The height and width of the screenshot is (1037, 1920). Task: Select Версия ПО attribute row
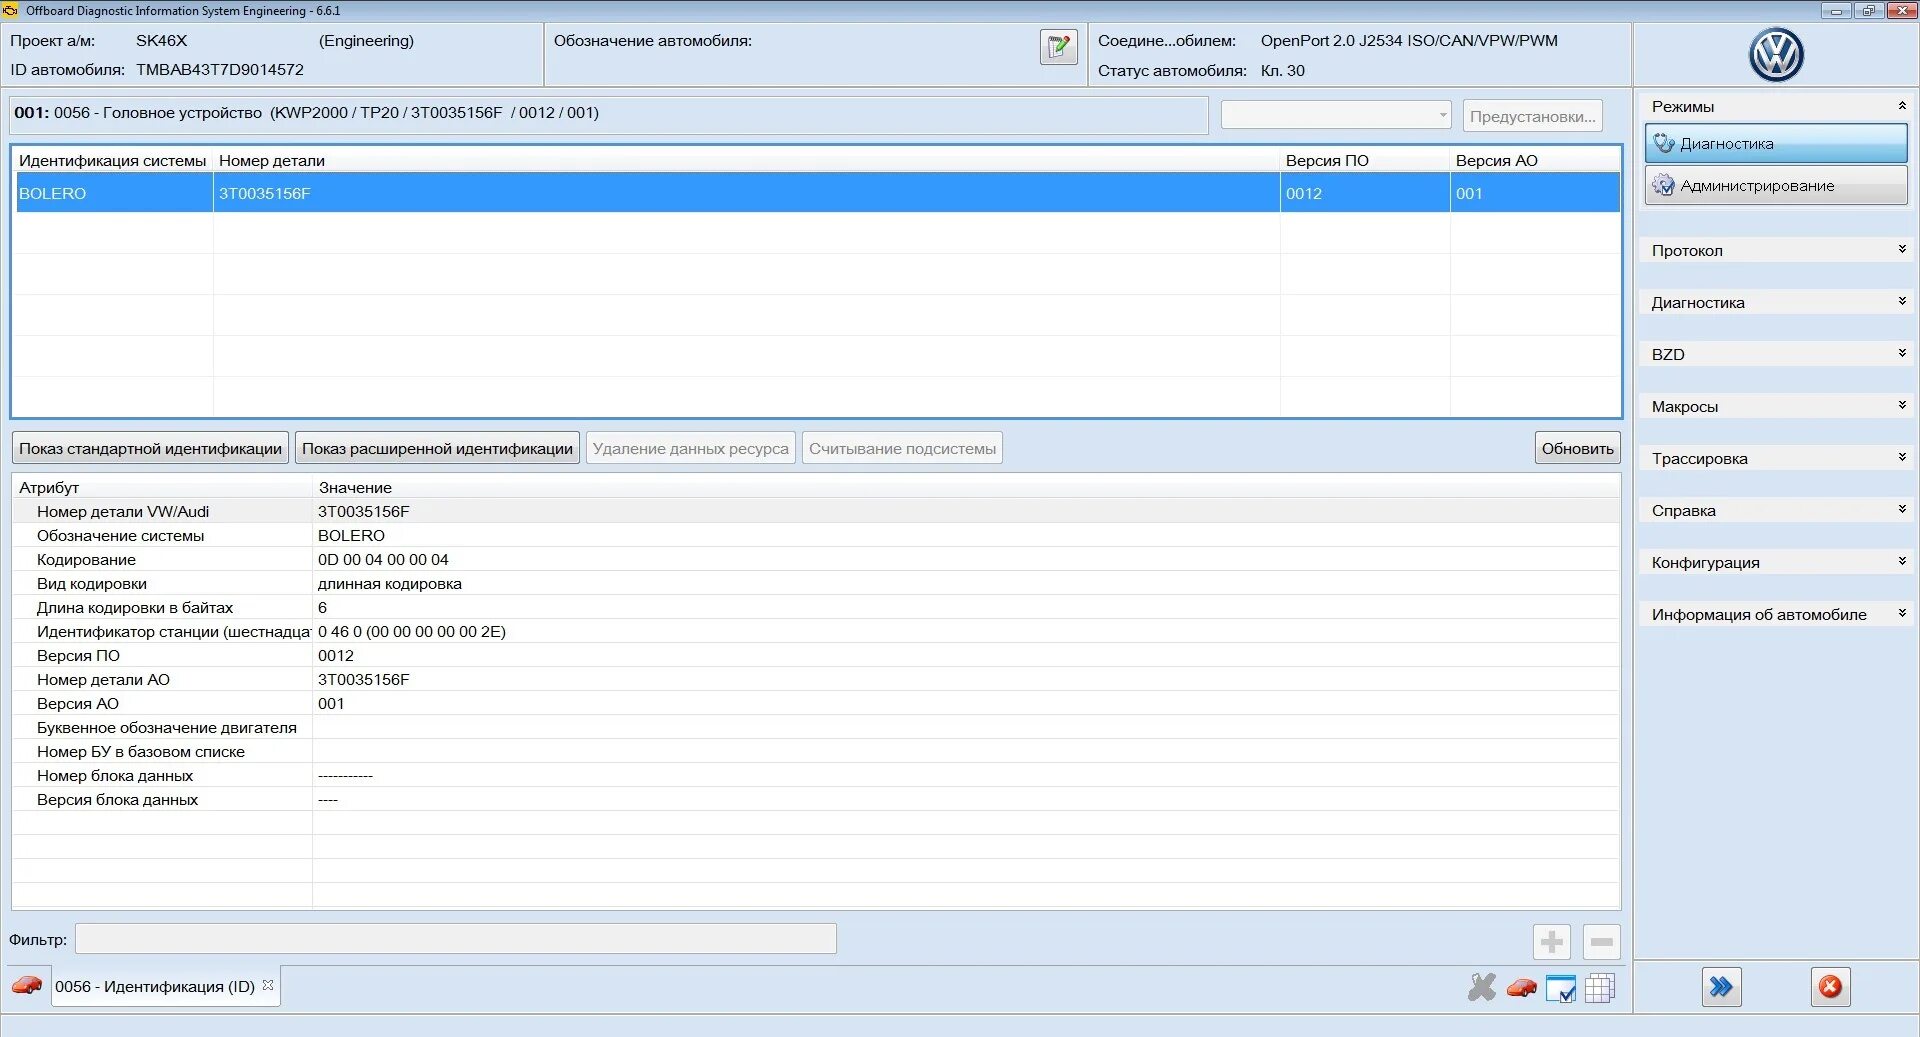coord(816,655)
